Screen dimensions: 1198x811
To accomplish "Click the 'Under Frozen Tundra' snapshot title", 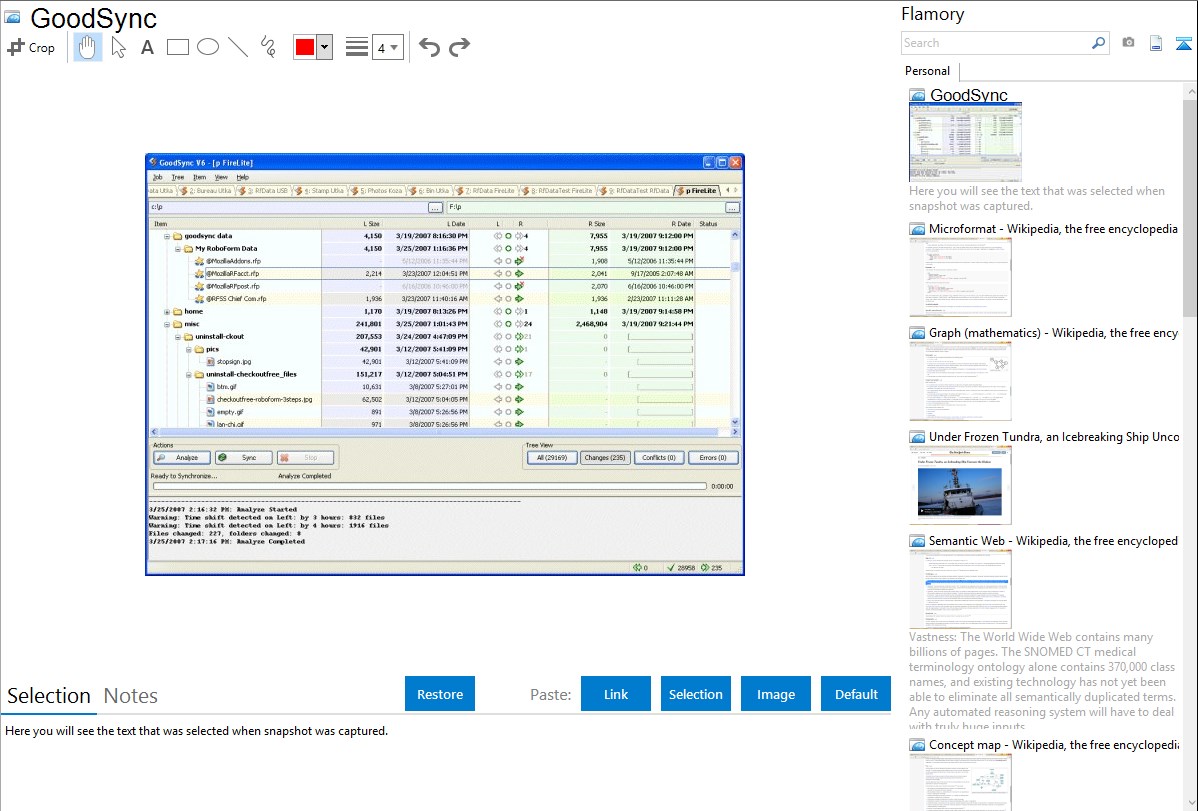I will 1054,437.
